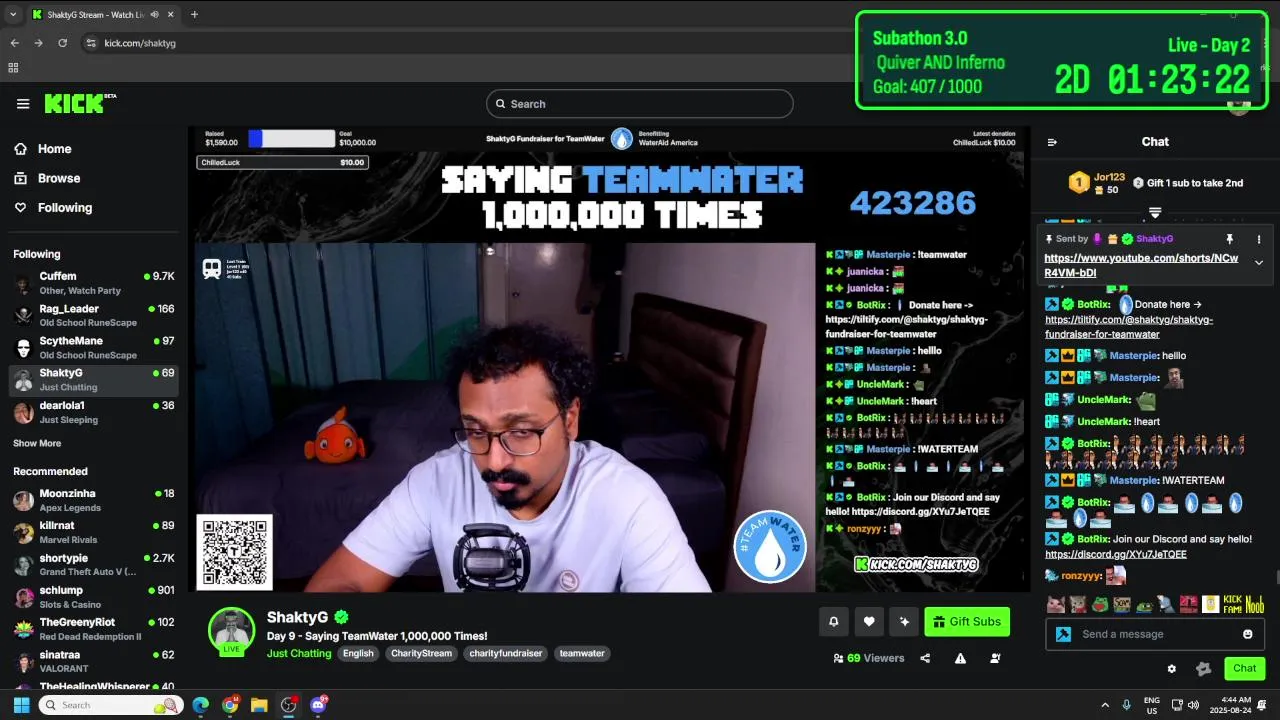Click the gray badge icon beside Chat button
The width and height of the screenshot is (1280, 720).
[1204, 668]
